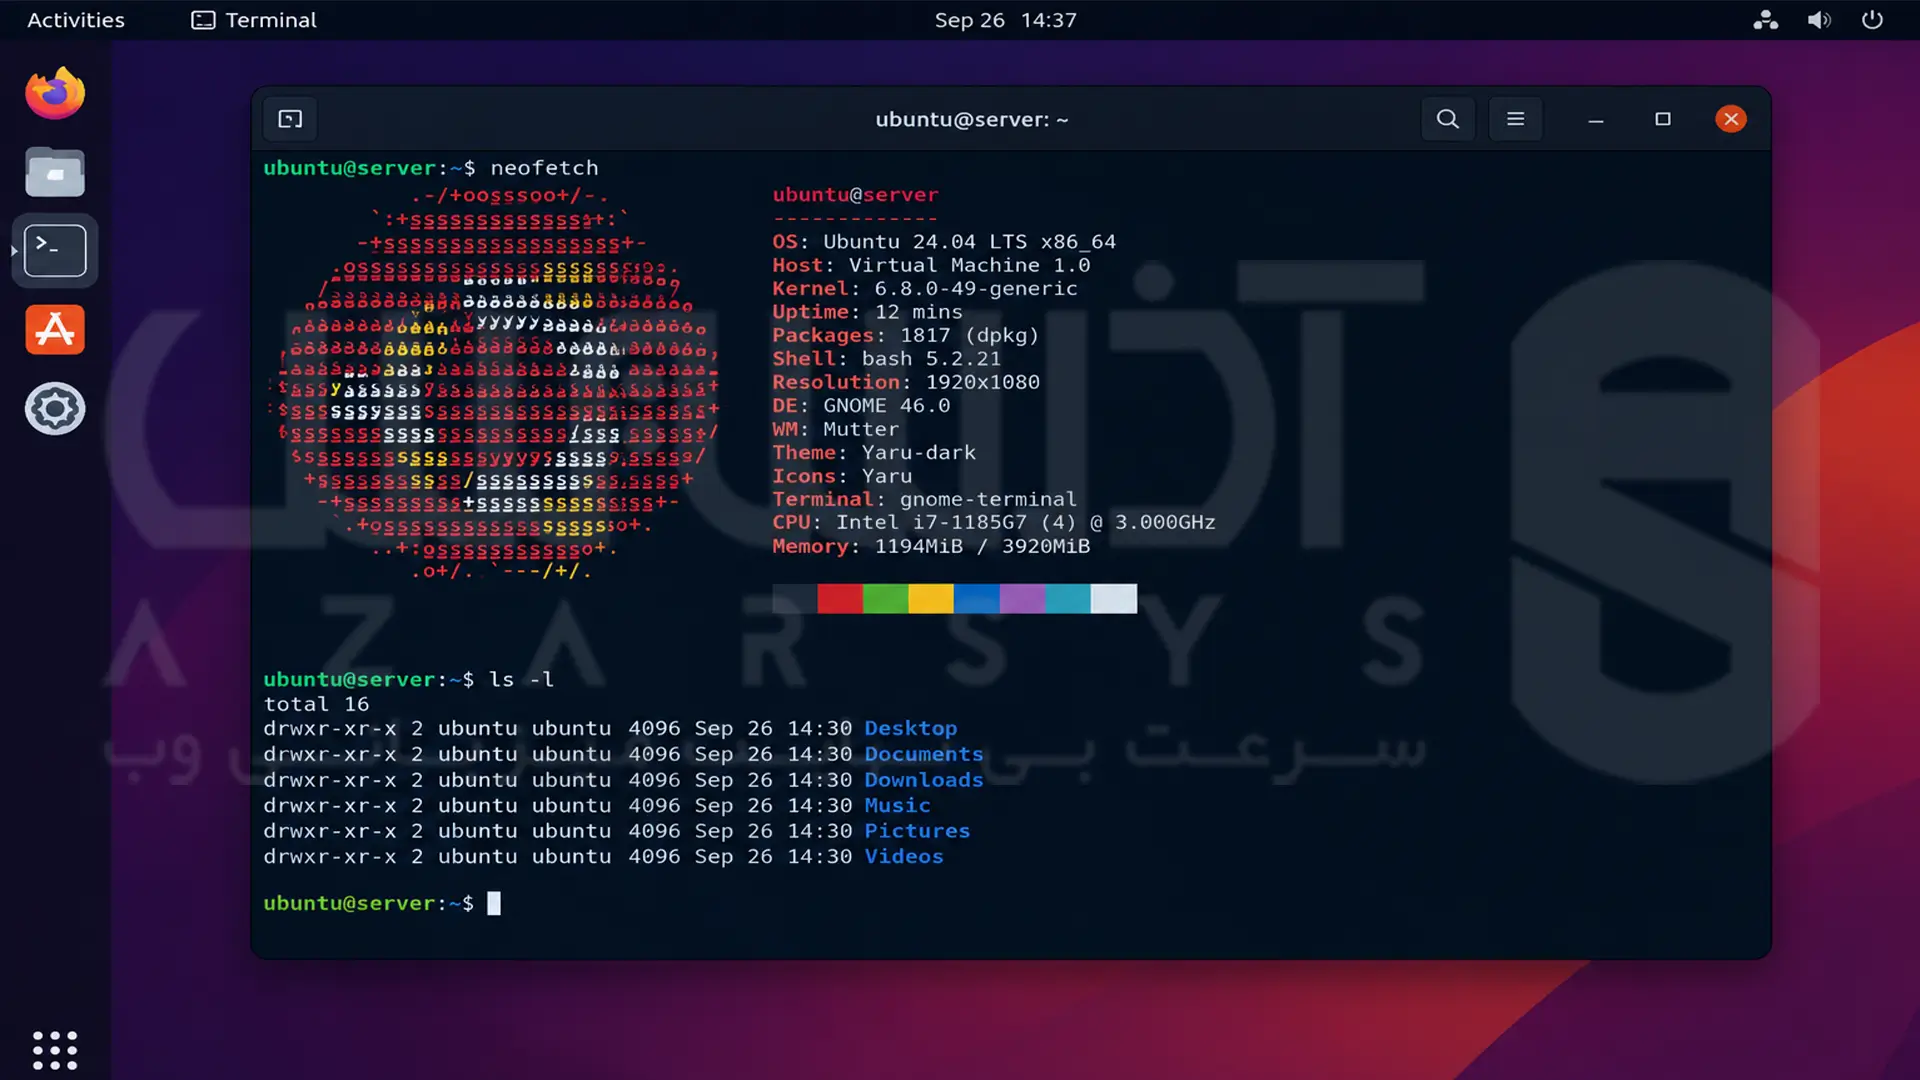Click the Theme value Yaru-dark
1920x1080 pixels.
(x=919, y=452)
